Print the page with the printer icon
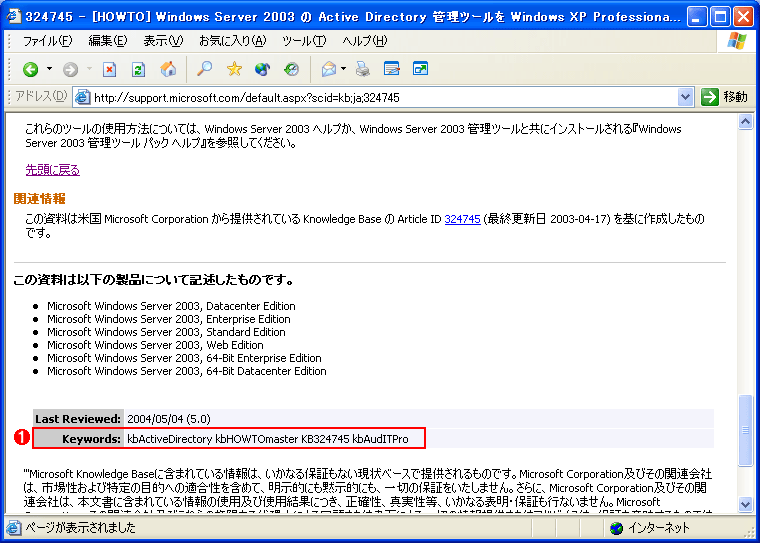The width and height of the screenshot is (760, 543). pyautogui.click(x=362, y=69)
